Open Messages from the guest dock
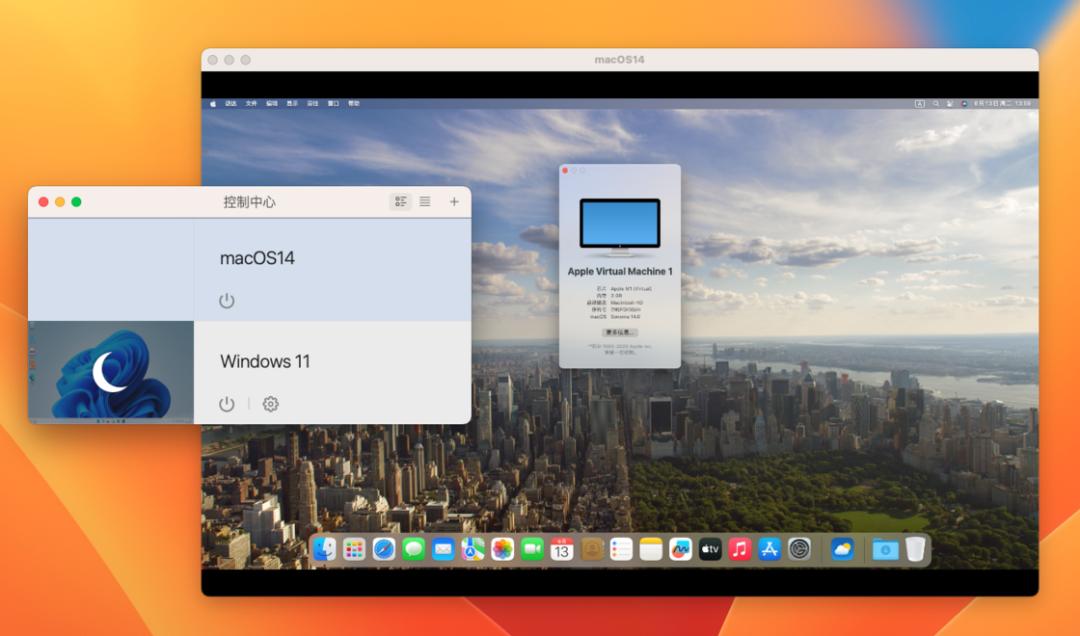The image size is (1080, 636). pos(413,549)
